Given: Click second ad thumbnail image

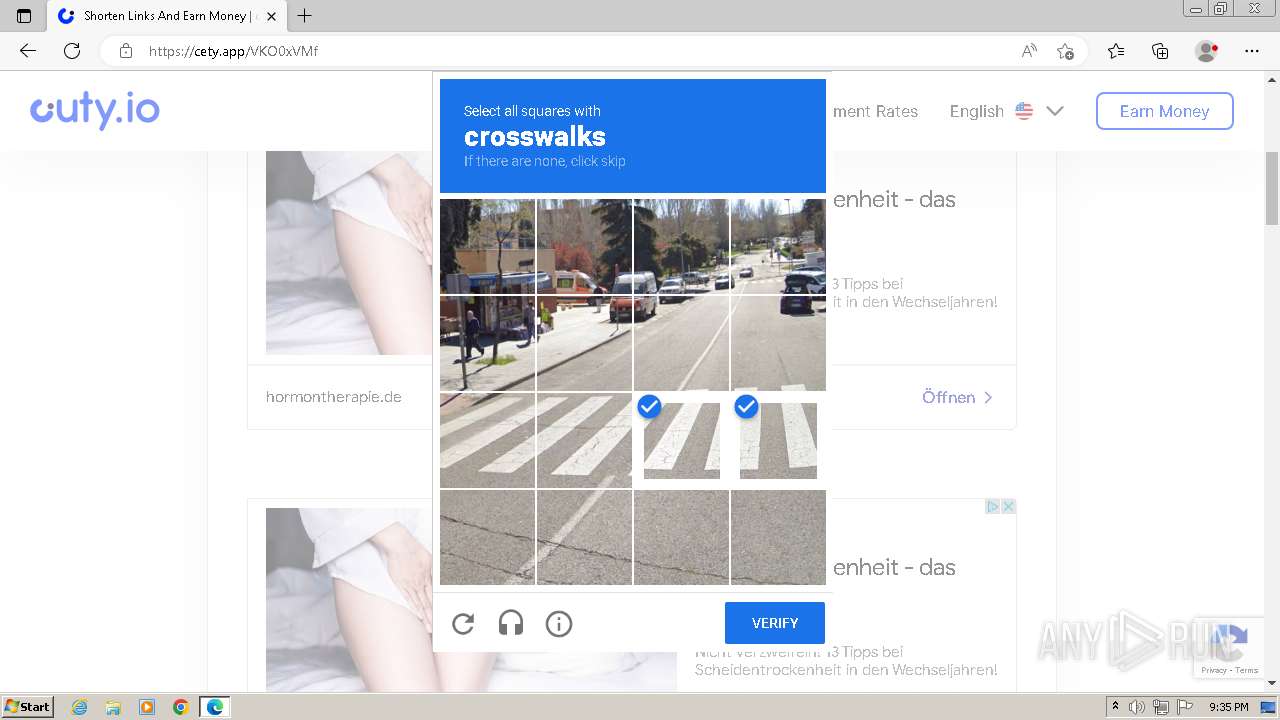Looking at the screenshot, I should pos(349,599).
